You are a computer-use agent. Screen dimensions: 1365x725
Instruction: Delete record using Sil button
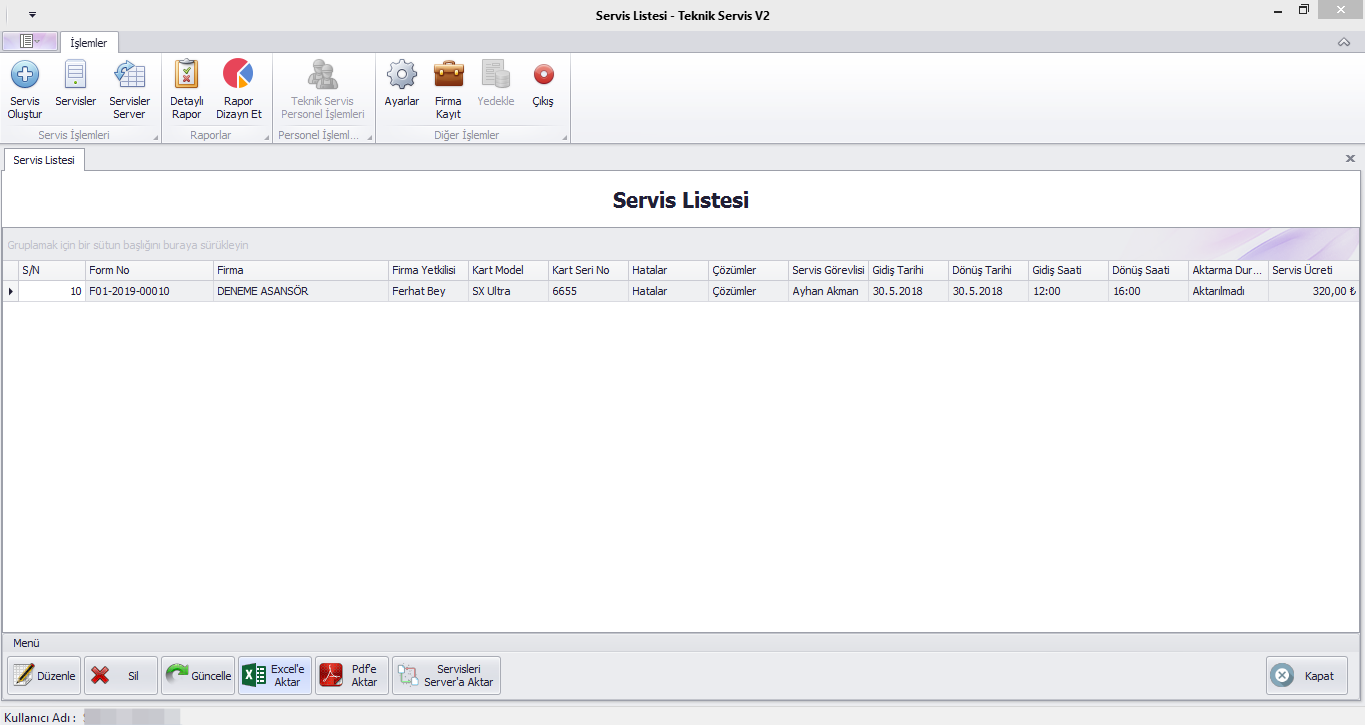coord(120,676)
